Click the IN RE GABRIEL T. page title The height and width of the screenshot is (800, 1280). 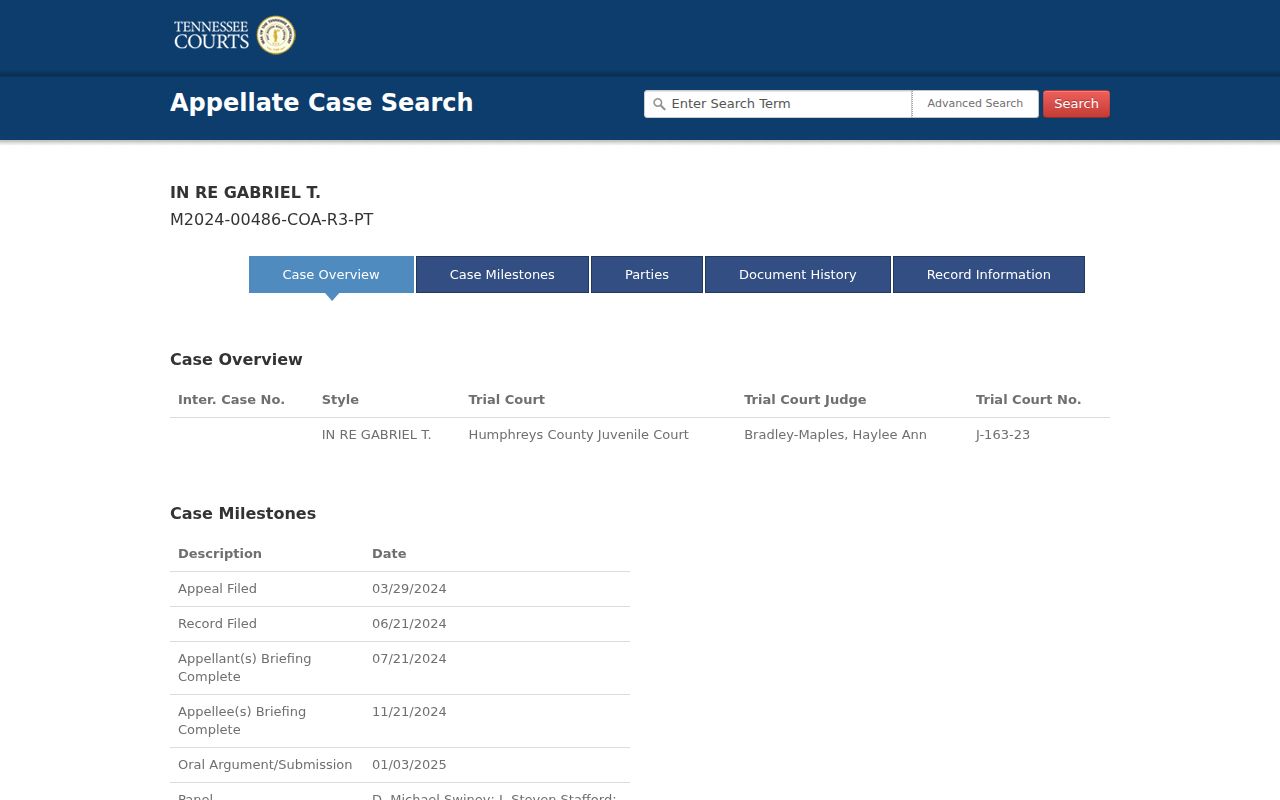click(x=245, y=193)
